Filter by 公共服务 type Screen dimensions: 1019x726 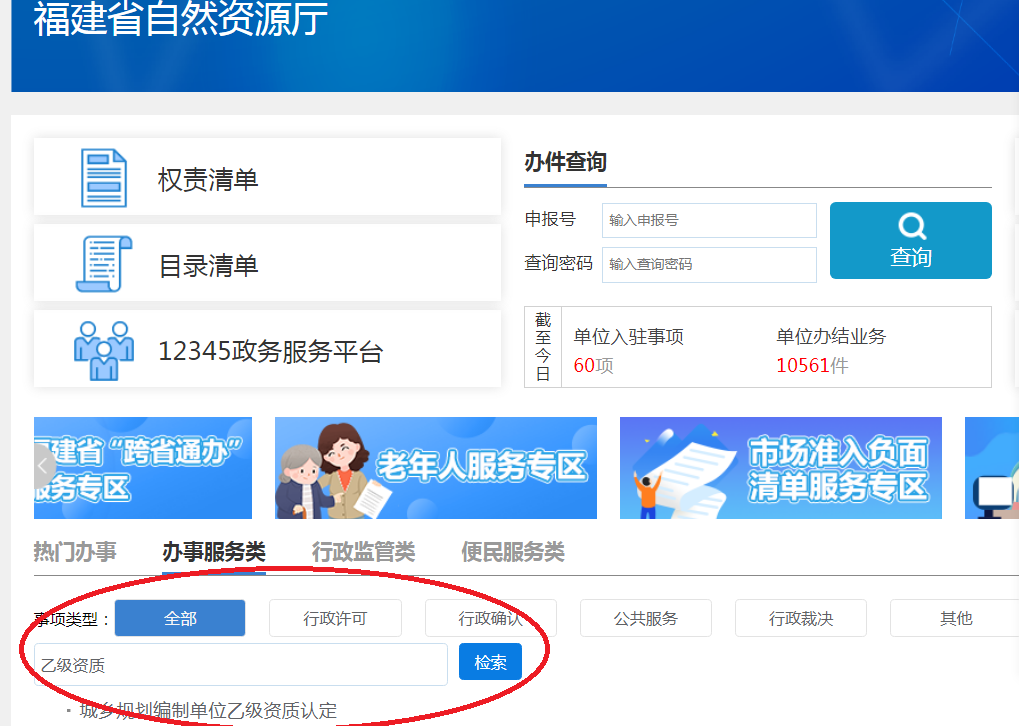[x=645, y=618]
